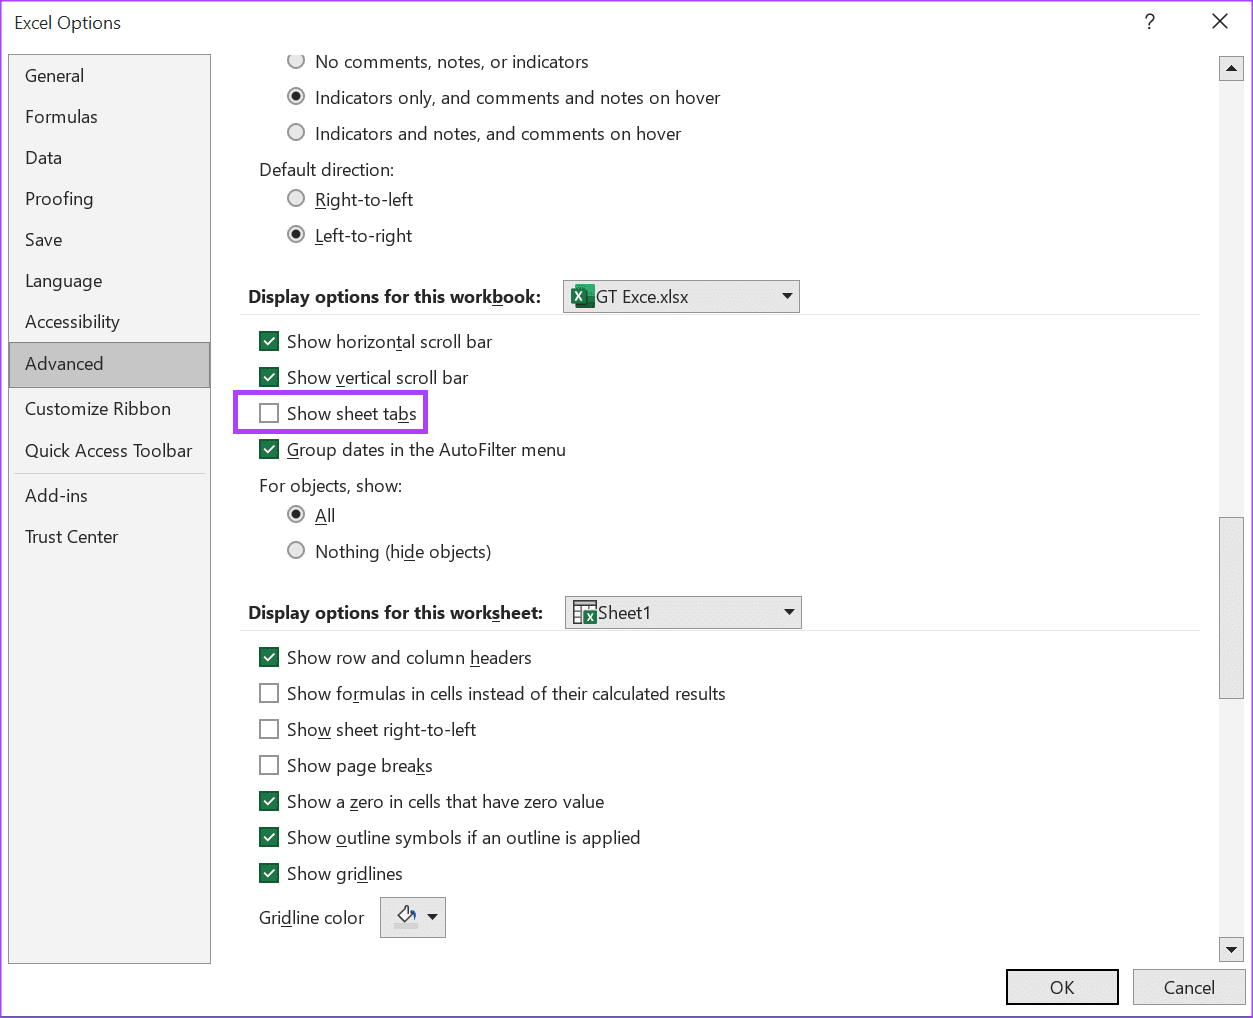Open the Sheet1 worksheet dropdown
The width and height of the screenshot is (1253, 1018).
683,613
